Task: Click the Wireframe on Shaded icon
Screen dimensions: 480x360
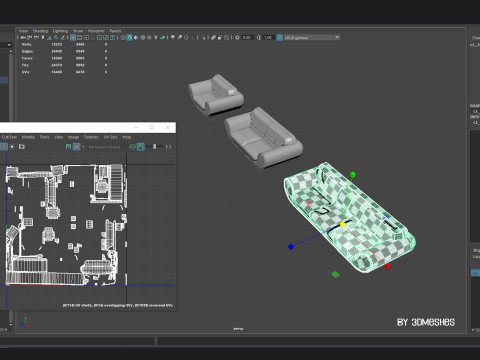Action: click(x=143, y=38)
